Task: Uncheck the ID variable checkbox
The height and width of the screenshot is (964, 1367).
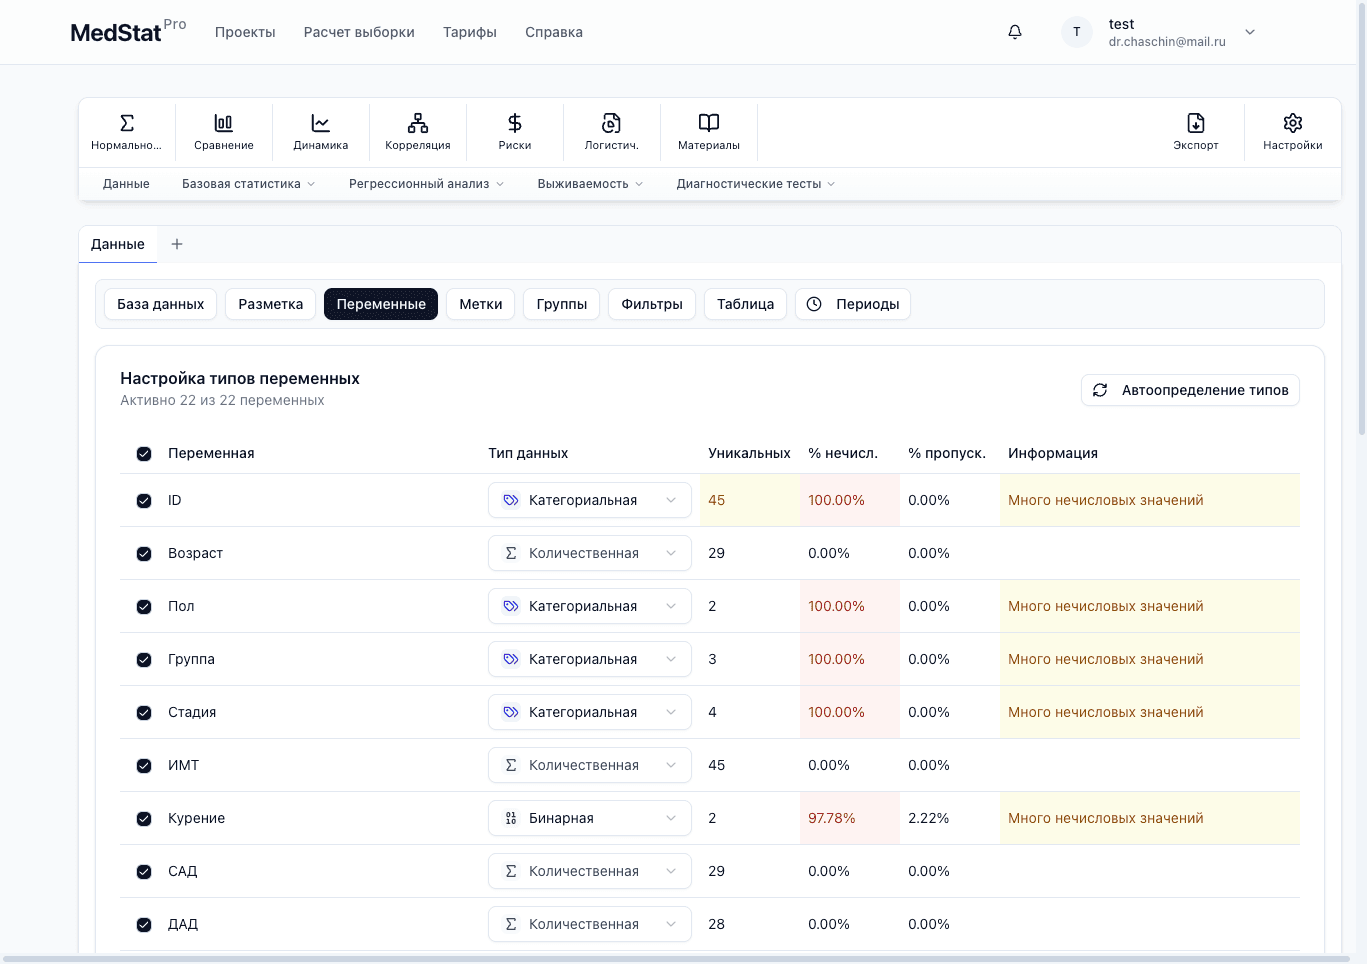Action: (x=144, y=501)
